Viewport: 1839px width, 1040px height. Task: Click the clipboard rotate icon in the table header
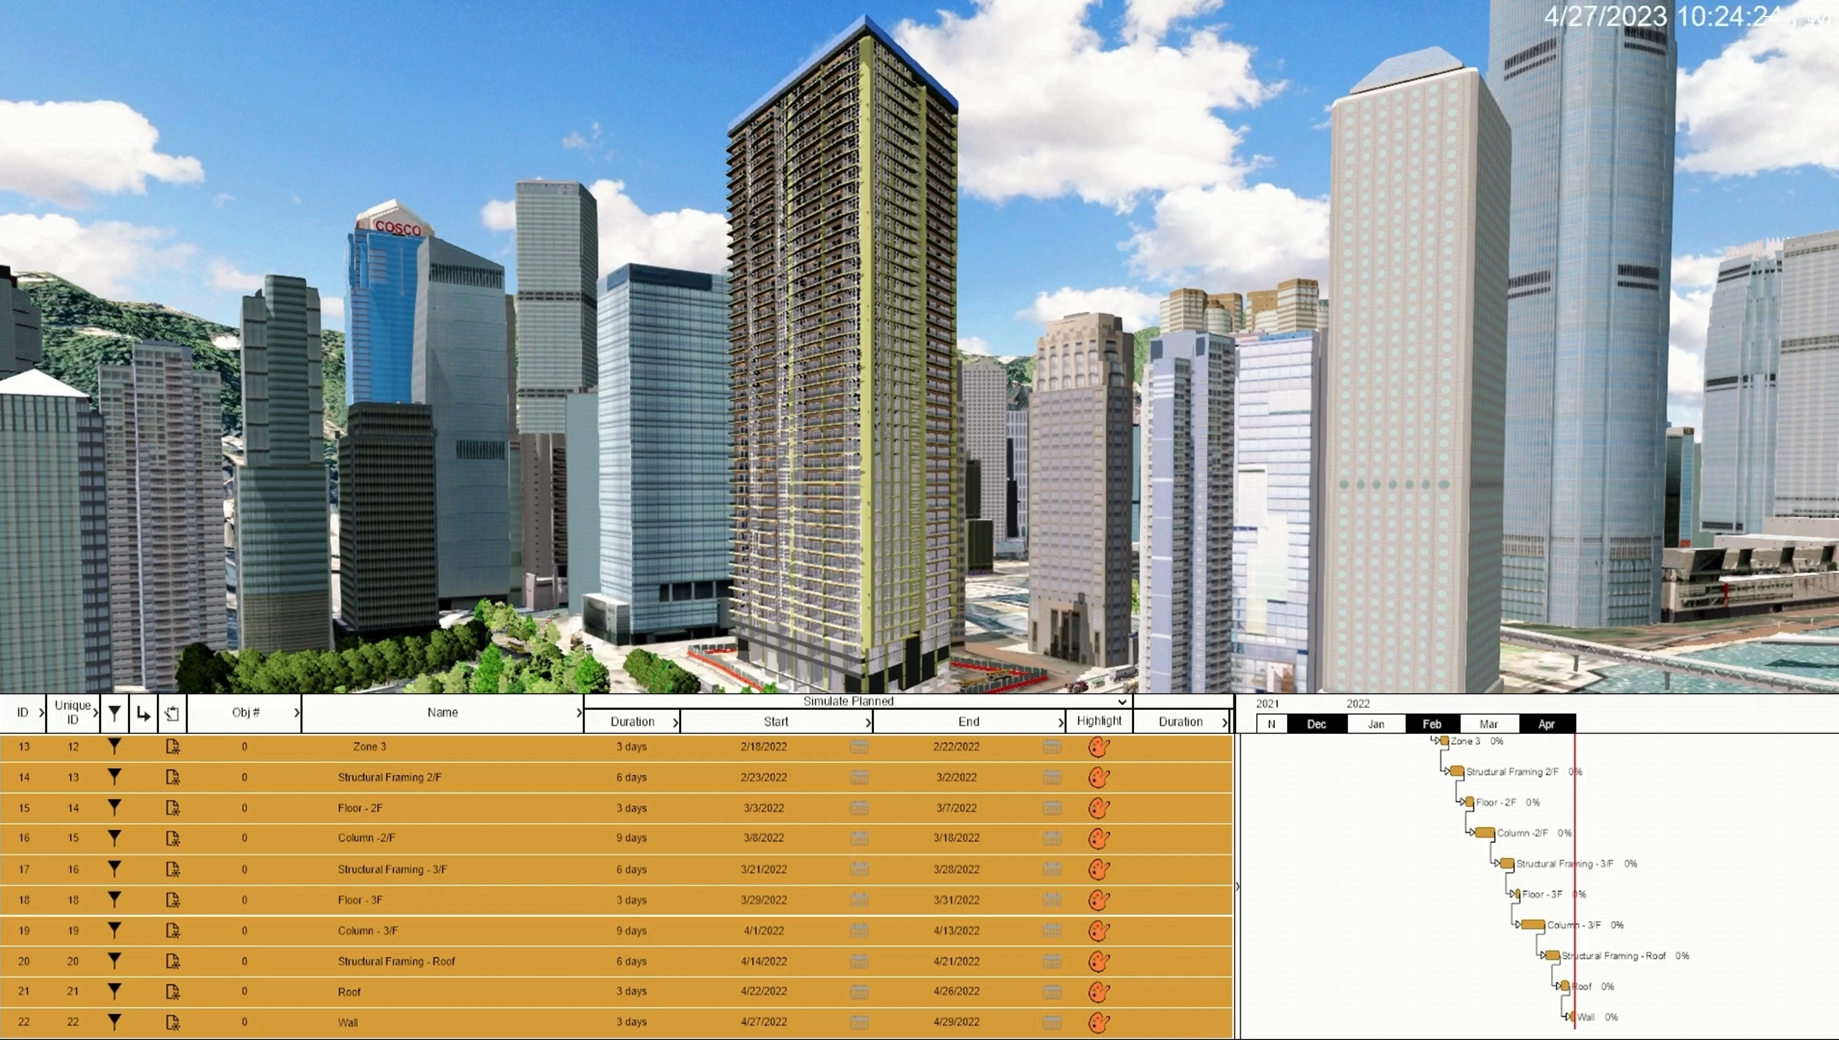click(x=172, y=713)
